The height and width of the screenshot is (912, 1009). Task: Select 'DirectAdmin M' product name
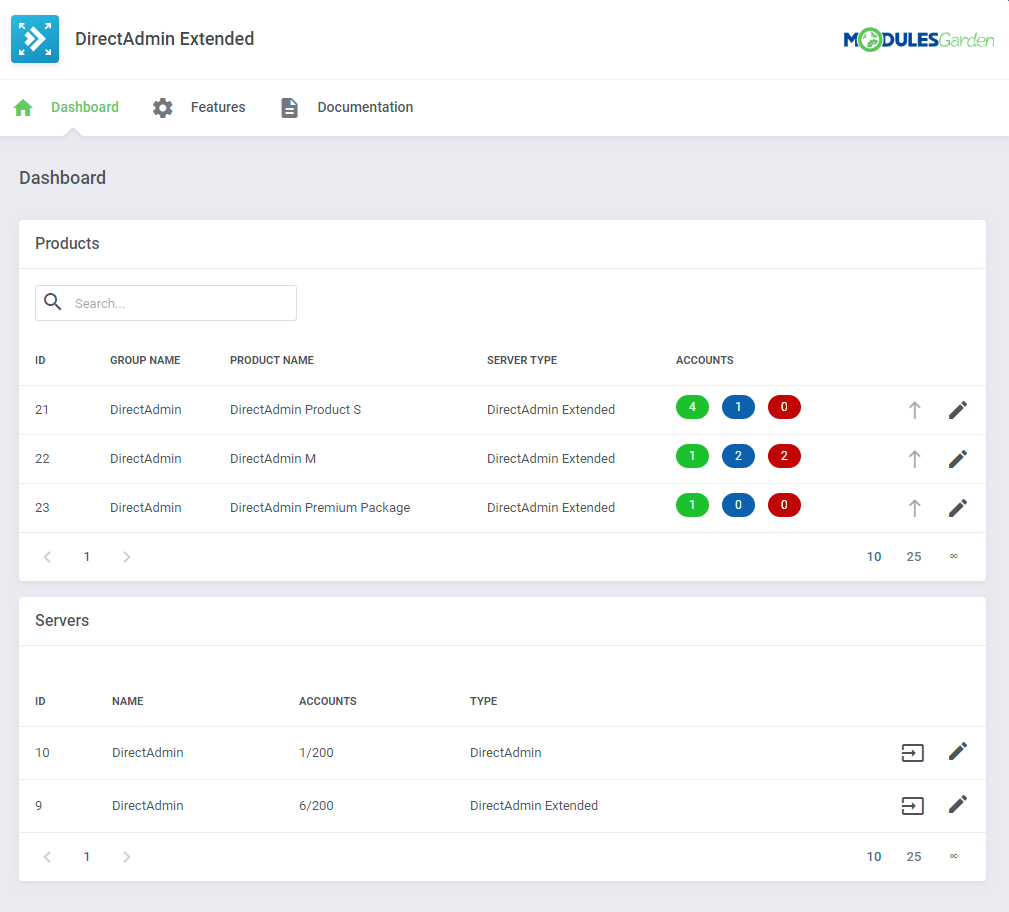click(x=273, y=459)
